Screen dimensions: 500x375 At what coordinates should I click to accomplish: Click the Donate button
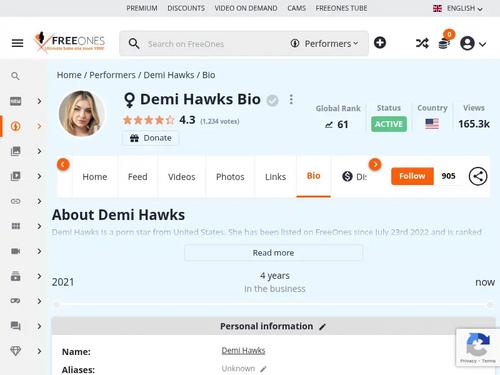pyautogui.click(x=151, y=138)
